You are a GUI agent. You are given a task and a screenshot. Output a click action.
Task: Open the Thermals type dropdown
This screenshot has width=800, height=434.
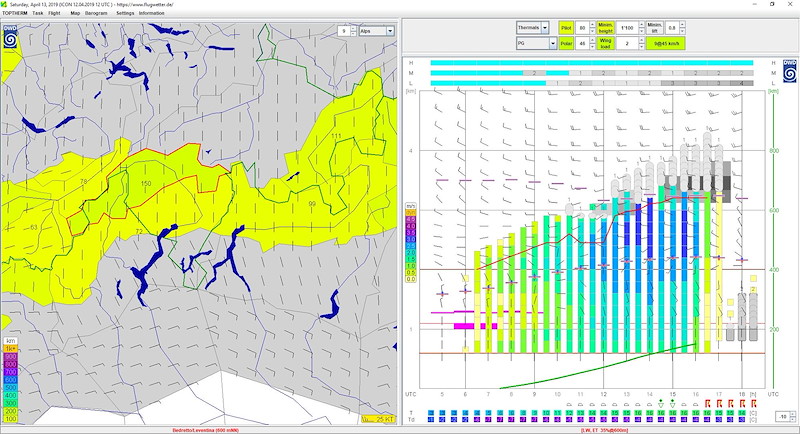pos(546,28)
